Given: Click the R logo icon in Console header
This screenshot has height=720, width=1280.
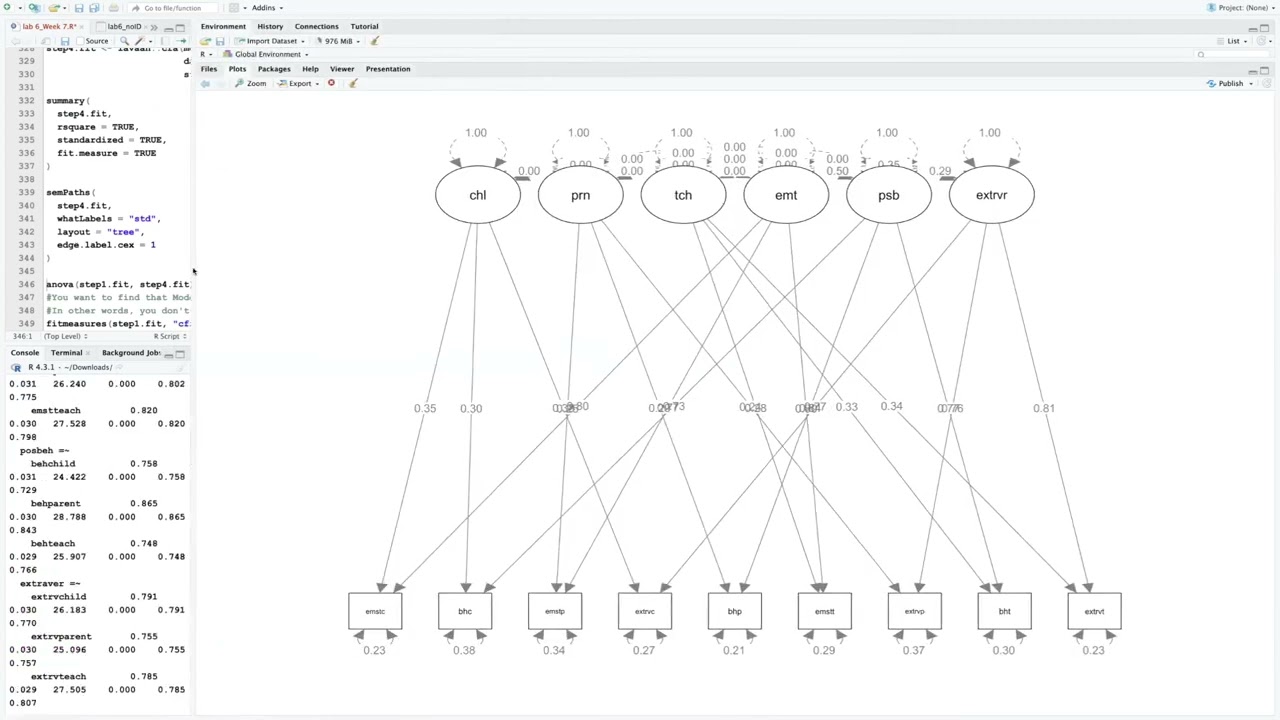Looking at the screenshot, I should [x=16, y=367].
